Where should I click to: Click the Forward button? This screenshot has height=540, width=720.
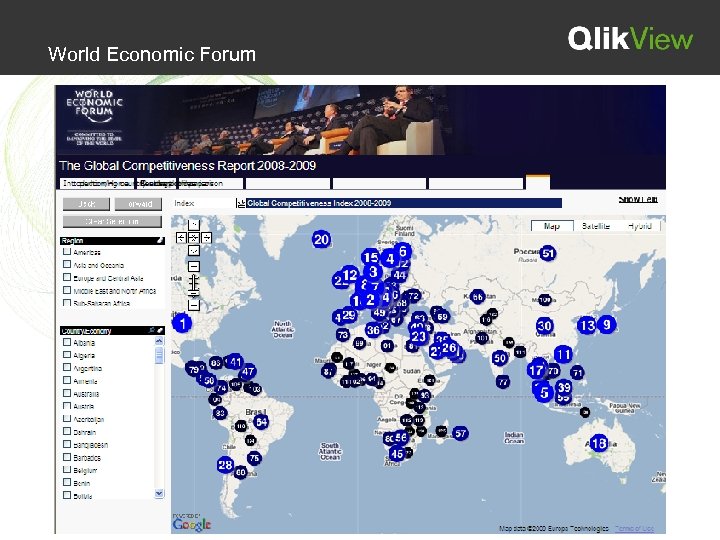pos(139,204)
